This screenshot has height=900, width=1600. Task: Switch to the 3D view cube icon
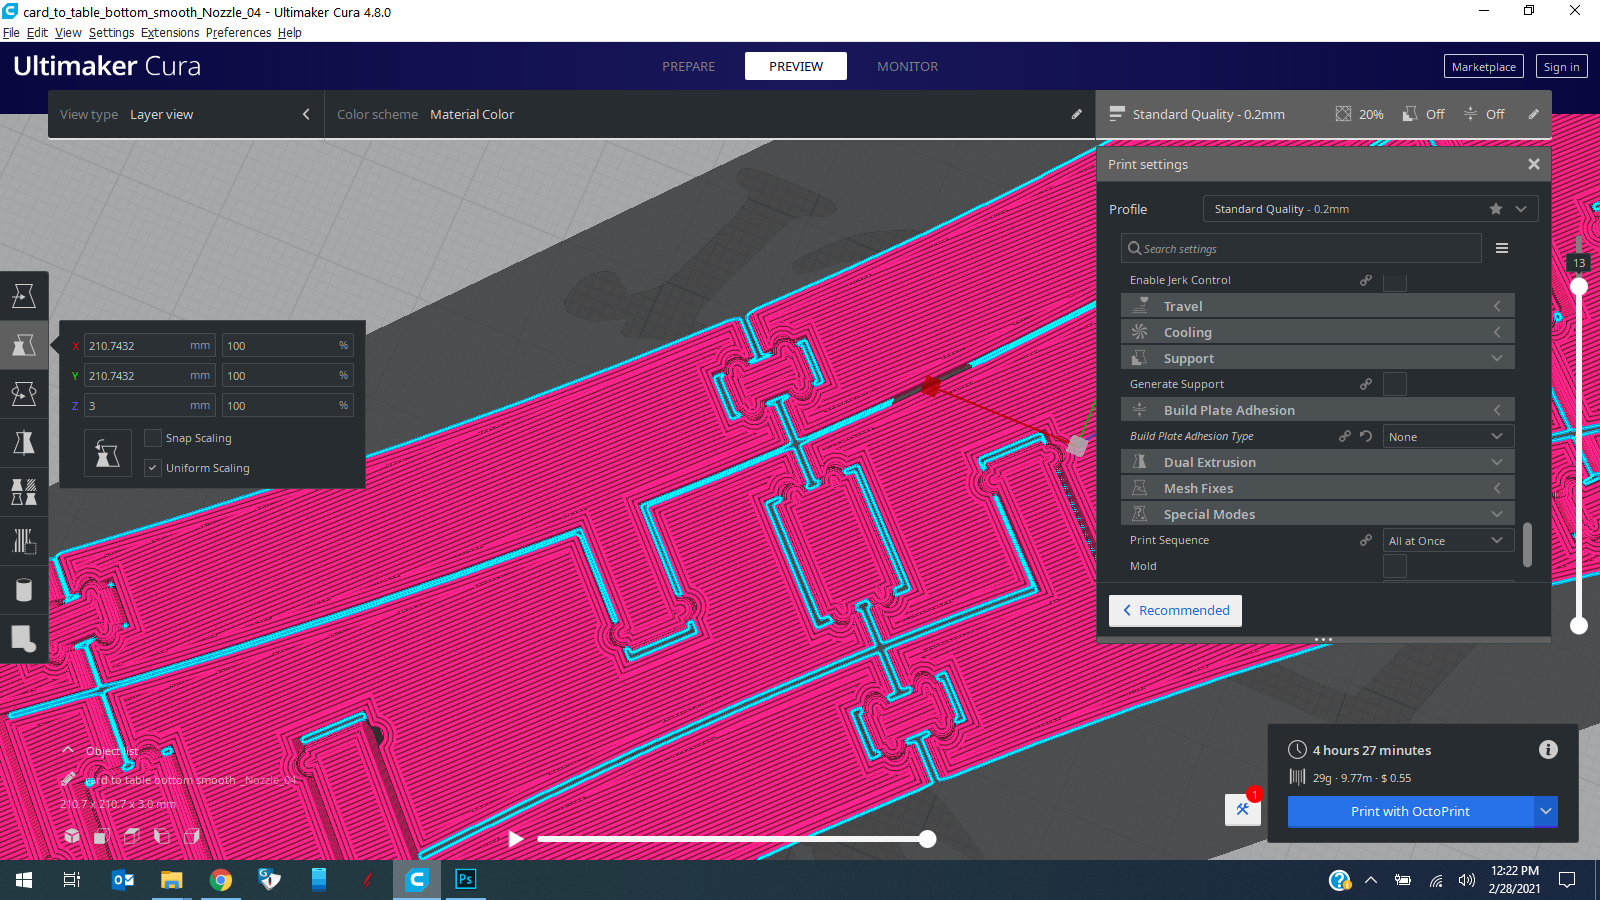click(72, 836)
